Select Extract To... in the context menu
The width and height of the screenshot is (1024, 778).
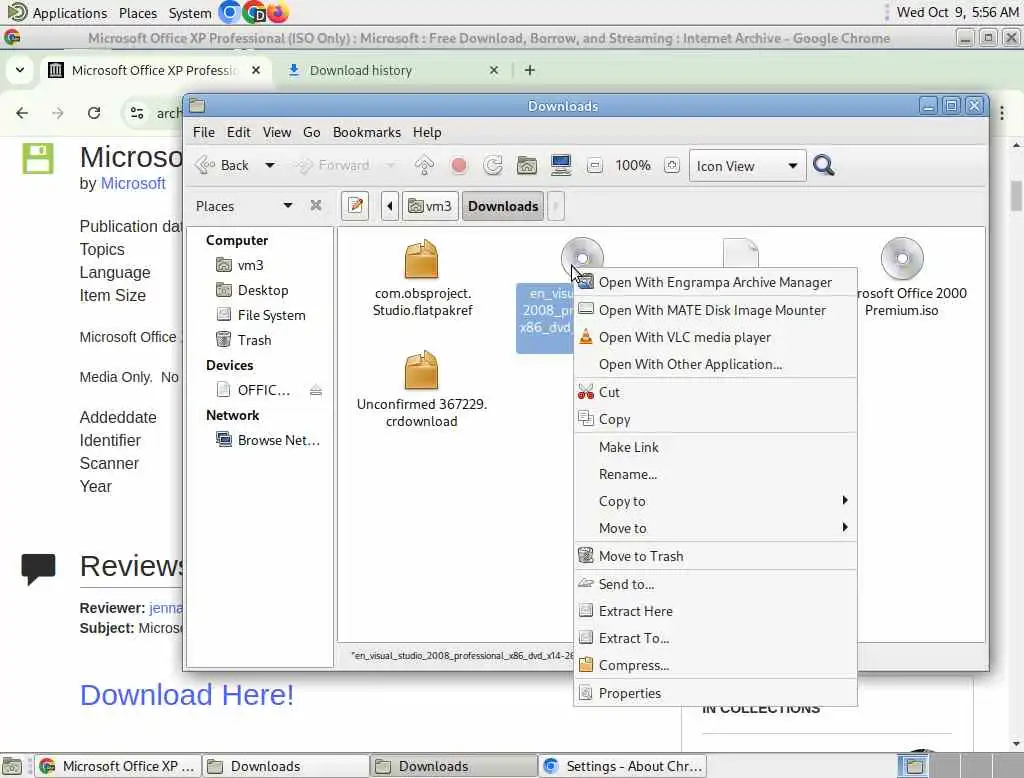[x=716, y=638]
